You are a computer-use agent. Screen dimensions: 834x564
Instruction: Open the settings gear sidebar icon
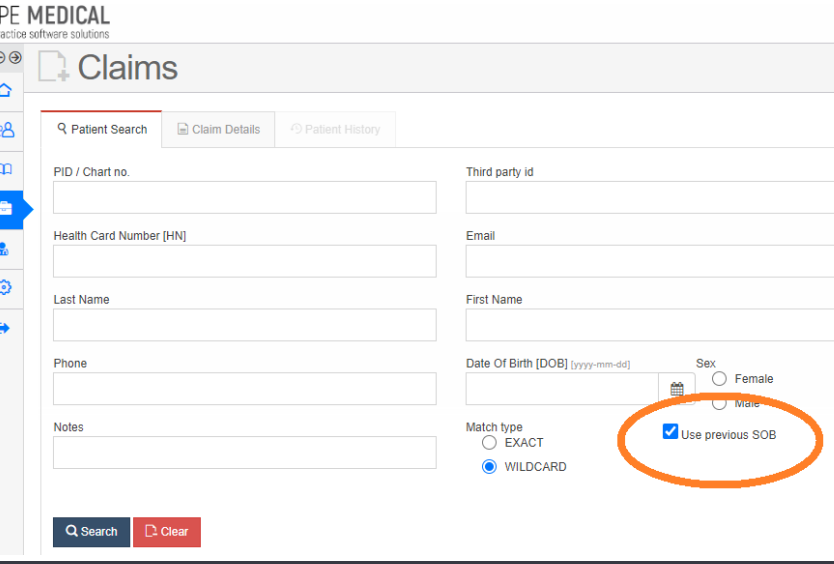pyautogui.click(x=5, y=288)
